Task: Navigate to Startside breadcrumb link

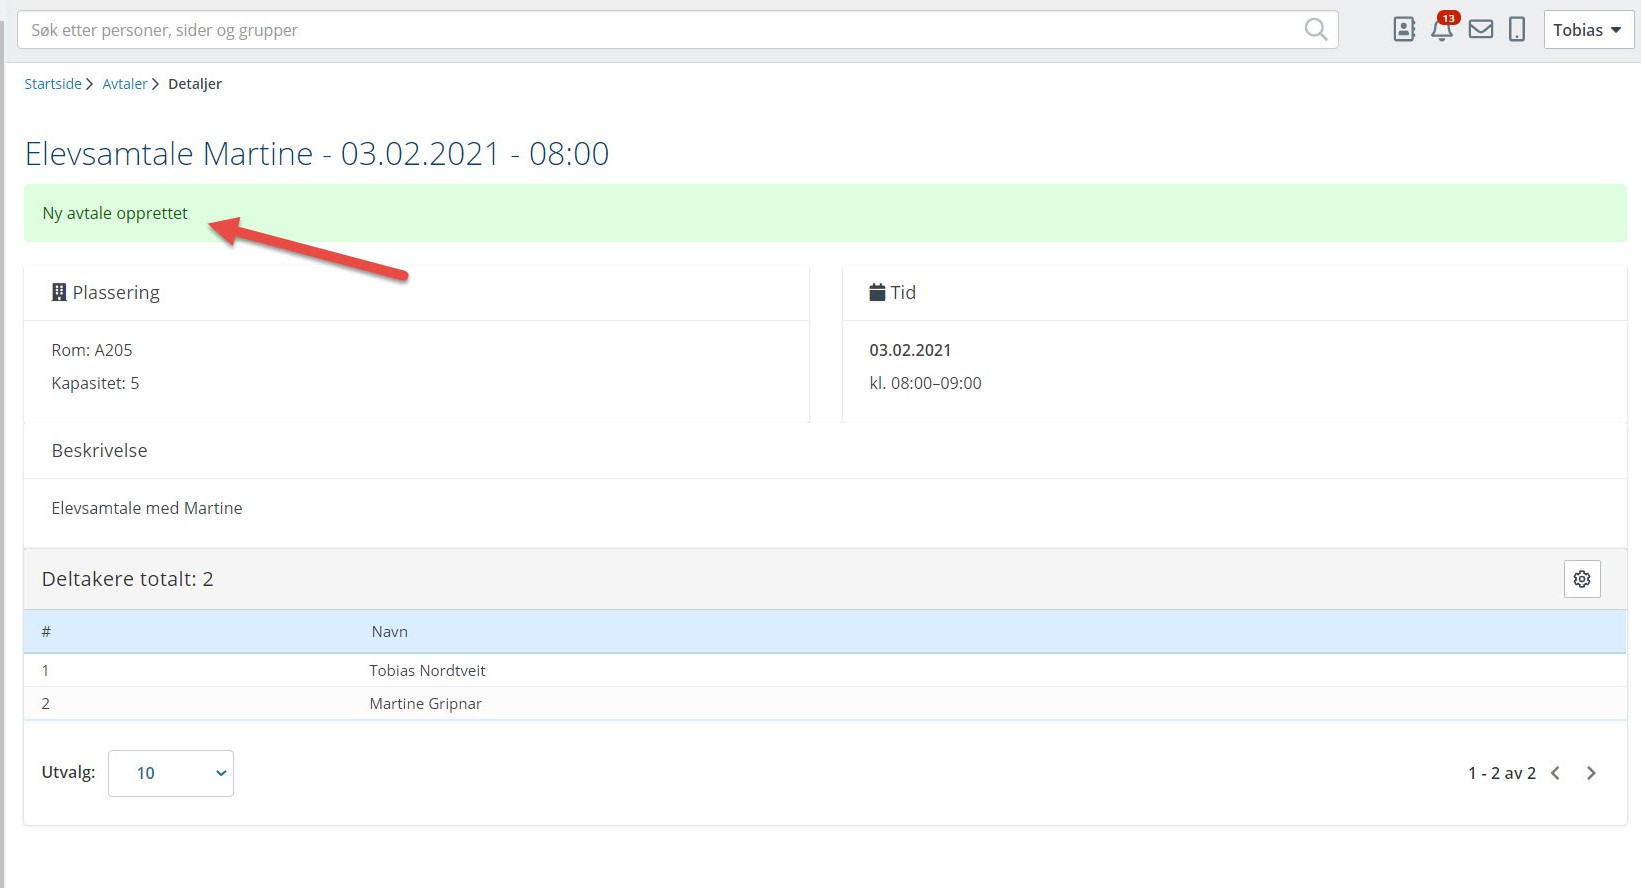Action: pos(53,84)
